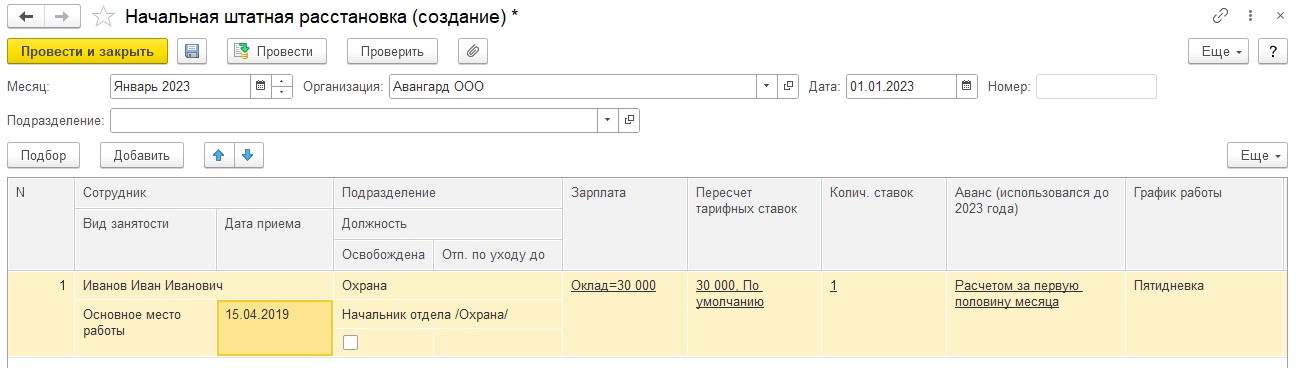Viewport: 1296px width, 368px height.
Task: Toggle the Освобождена checkbox for Иванов
Action: (349, 342)
